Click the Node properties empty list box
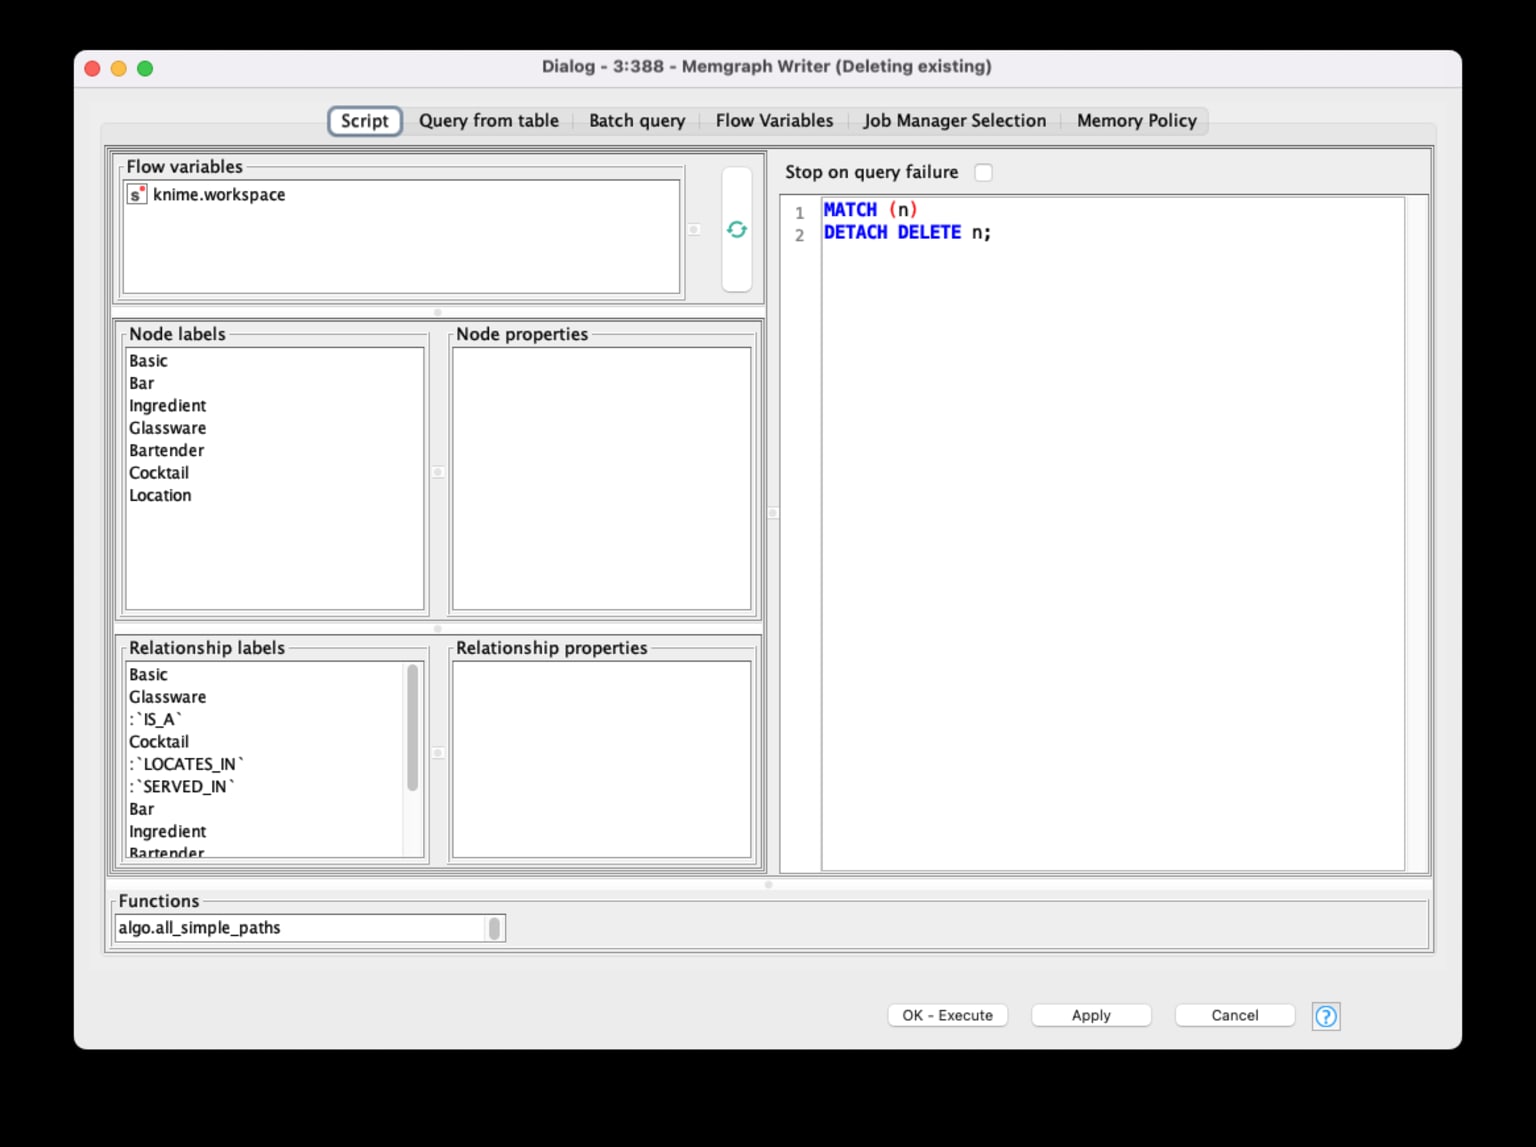Viewport: 1536px width, 1147px height. click(x=601, y=478)
